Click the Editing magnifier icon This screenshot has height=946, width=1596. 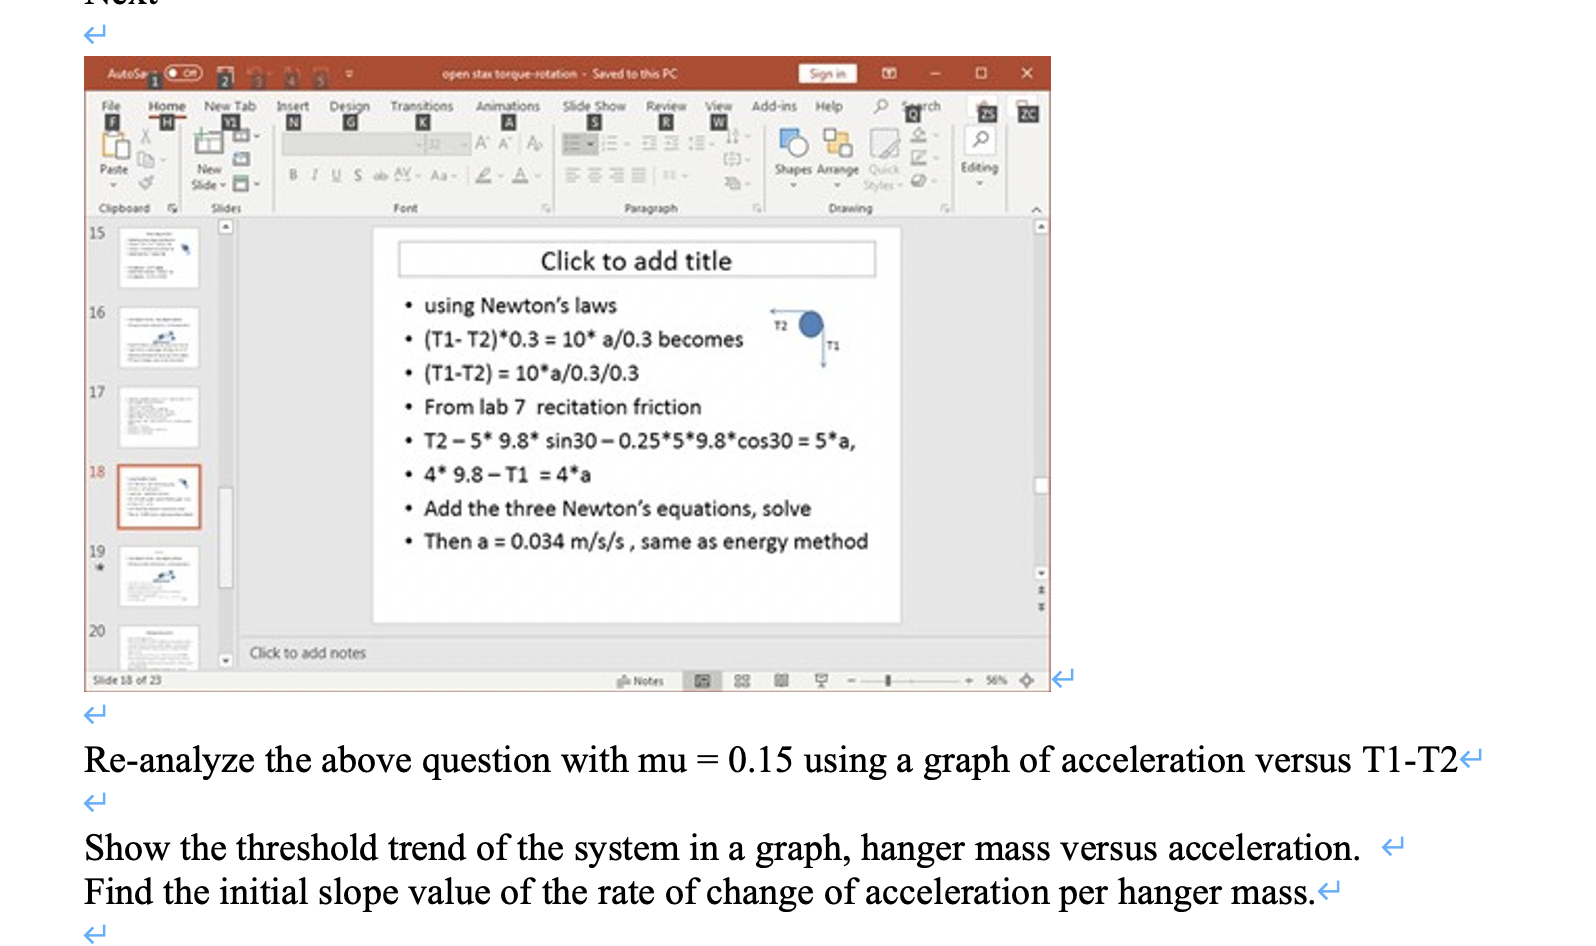[981, 139]
